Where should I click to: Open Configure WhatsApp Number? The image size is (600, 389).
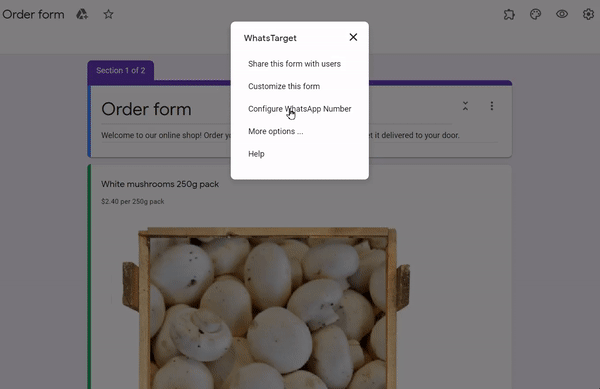pos(300,109)
